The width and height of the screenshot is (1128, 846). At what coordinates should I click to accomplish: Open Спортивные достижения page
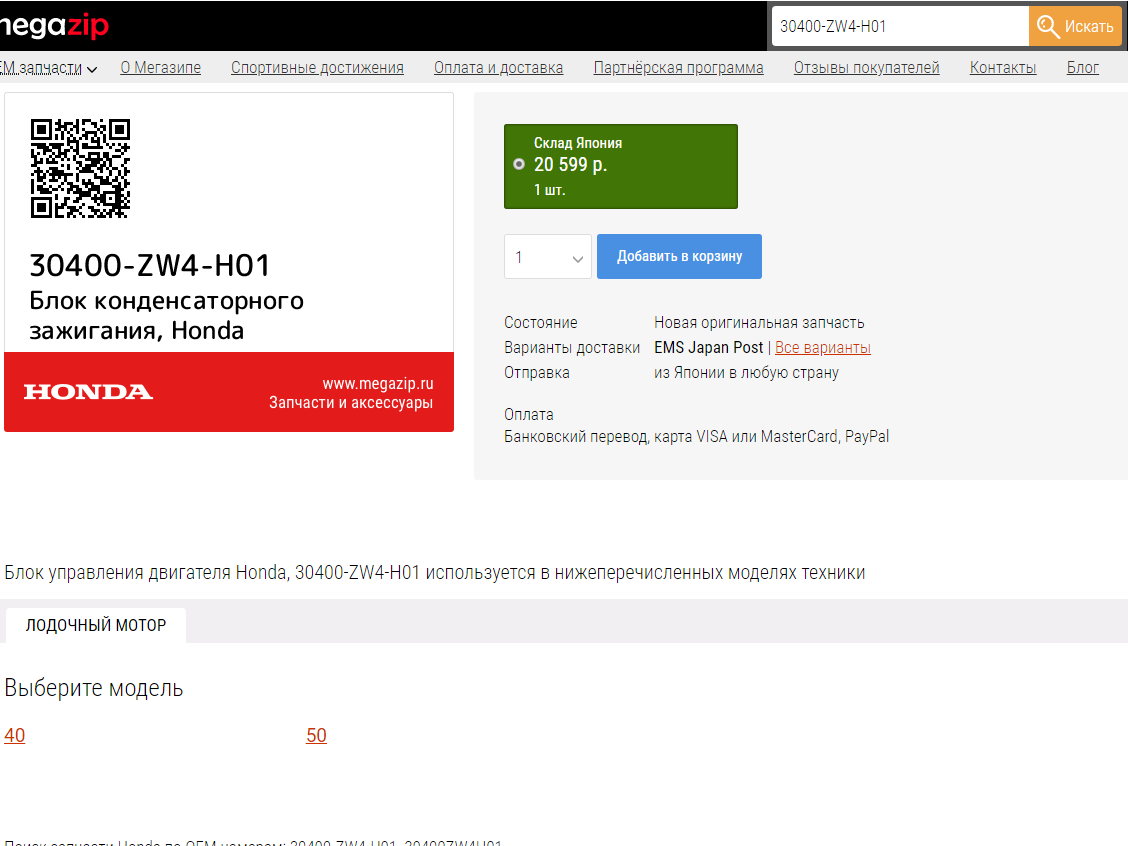point(317,68)
